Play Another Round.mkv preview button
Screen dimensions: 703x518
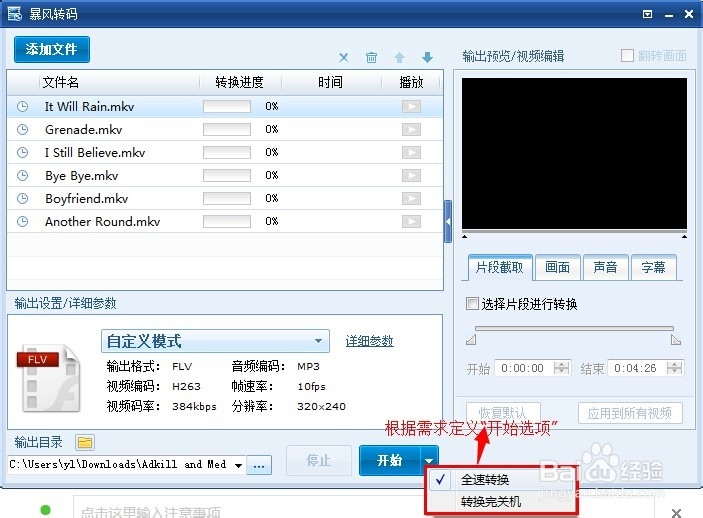click(411, 221)
